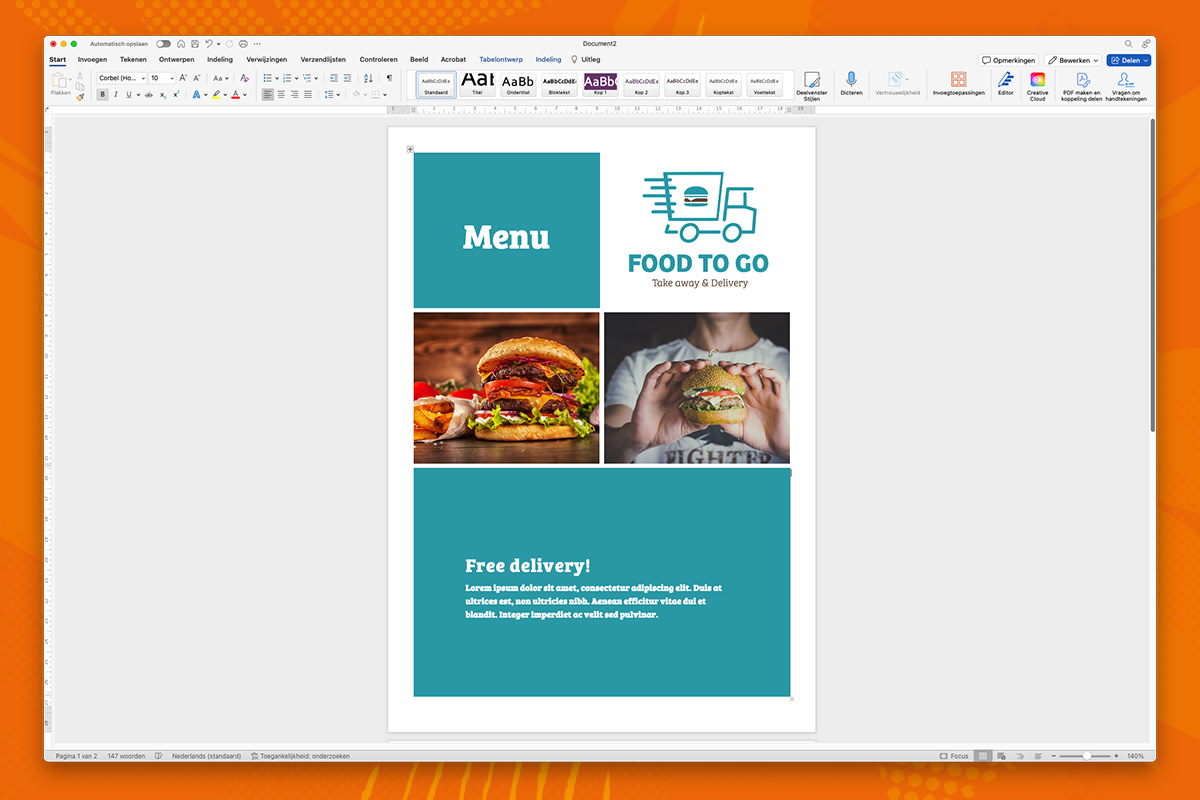
Task: Apply the Kop 2 style
Action: (x=641, y=85)
